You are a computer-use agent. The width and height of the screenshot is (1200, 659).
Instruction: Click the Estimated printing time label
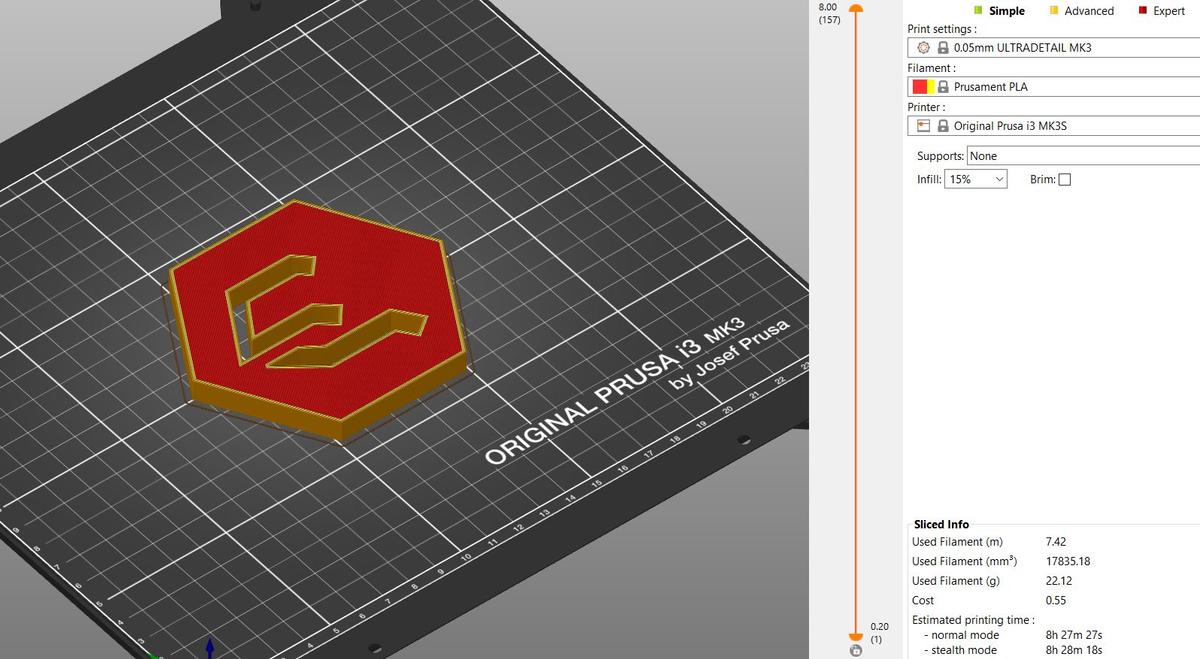973,620
